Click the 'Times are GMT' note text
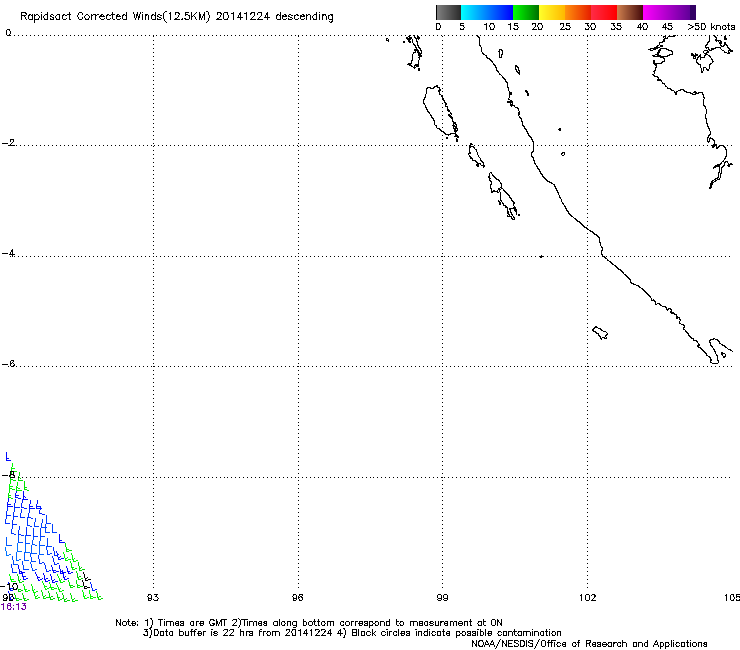 [x=193, y=623]
